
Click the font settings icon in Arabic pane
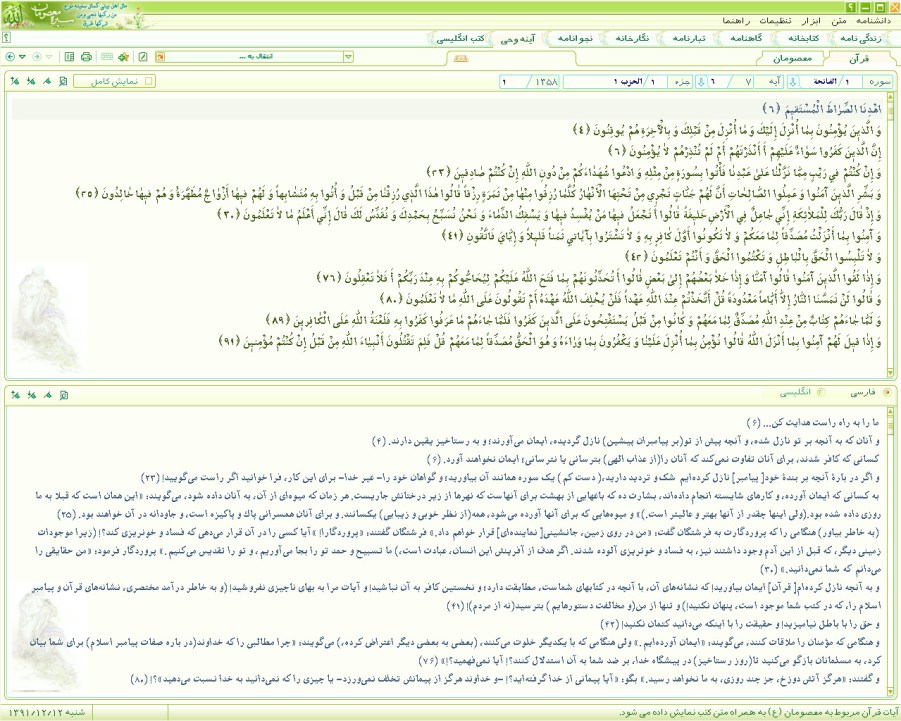47,81
